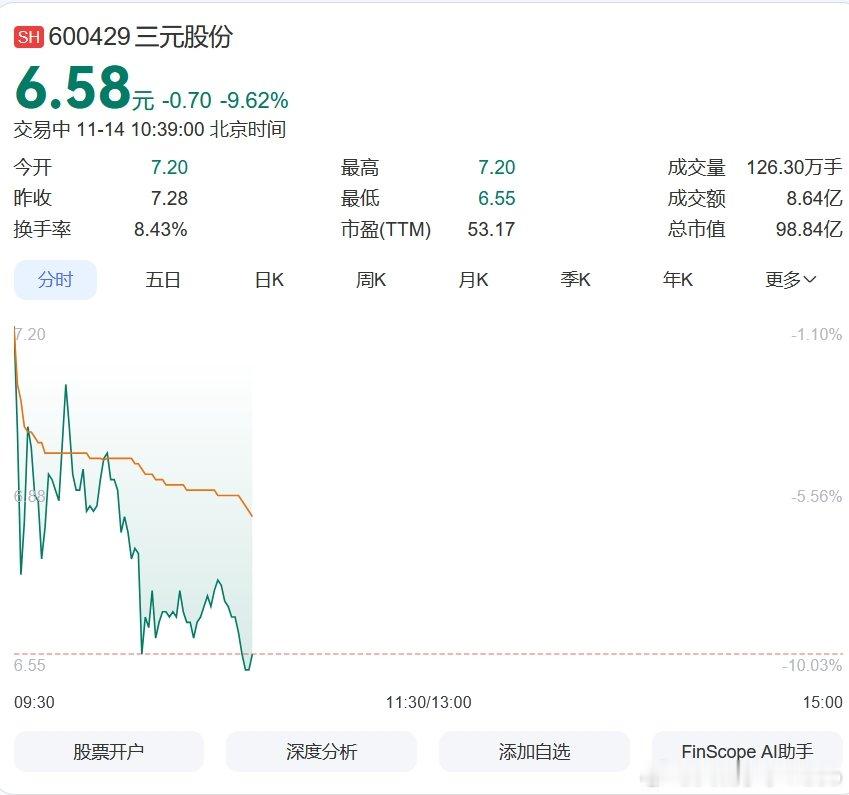Select the 分时 intraday chart tab
The height and width of the screenshot is (795, 849).
tap(55, 280)
